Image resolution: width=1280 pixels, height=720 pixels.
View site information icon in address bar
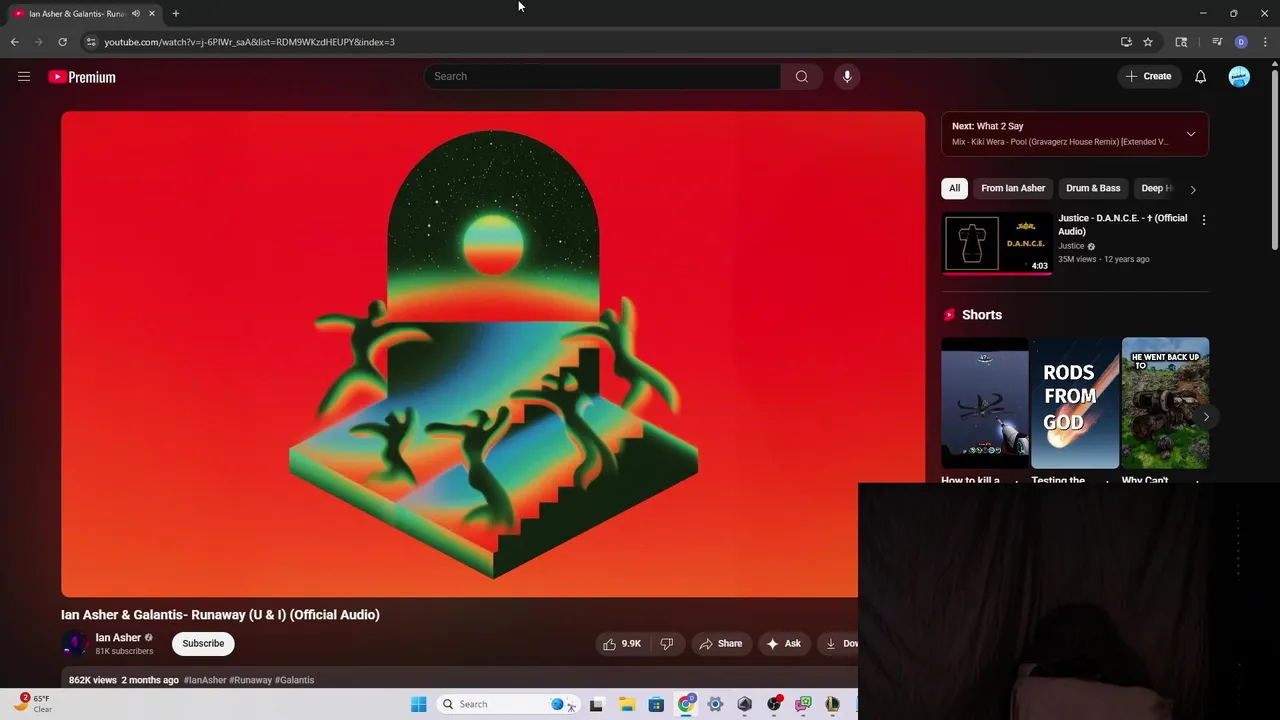(x=91, y=42)
